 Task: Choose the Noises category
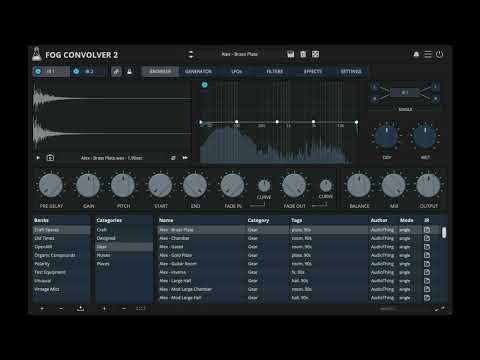pyautogui.click(x=124, y=255)
